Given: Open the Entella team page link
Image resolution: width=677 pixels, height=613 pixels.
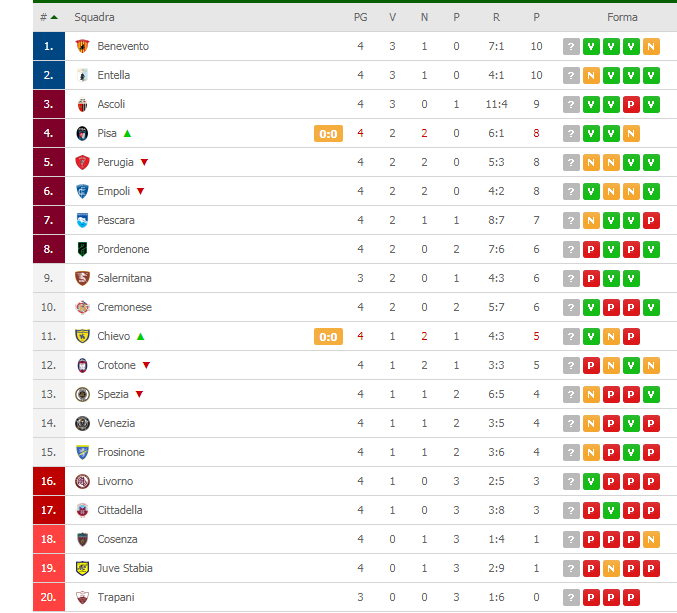Looking at the screenshot, I should click(x=114, y=75).
